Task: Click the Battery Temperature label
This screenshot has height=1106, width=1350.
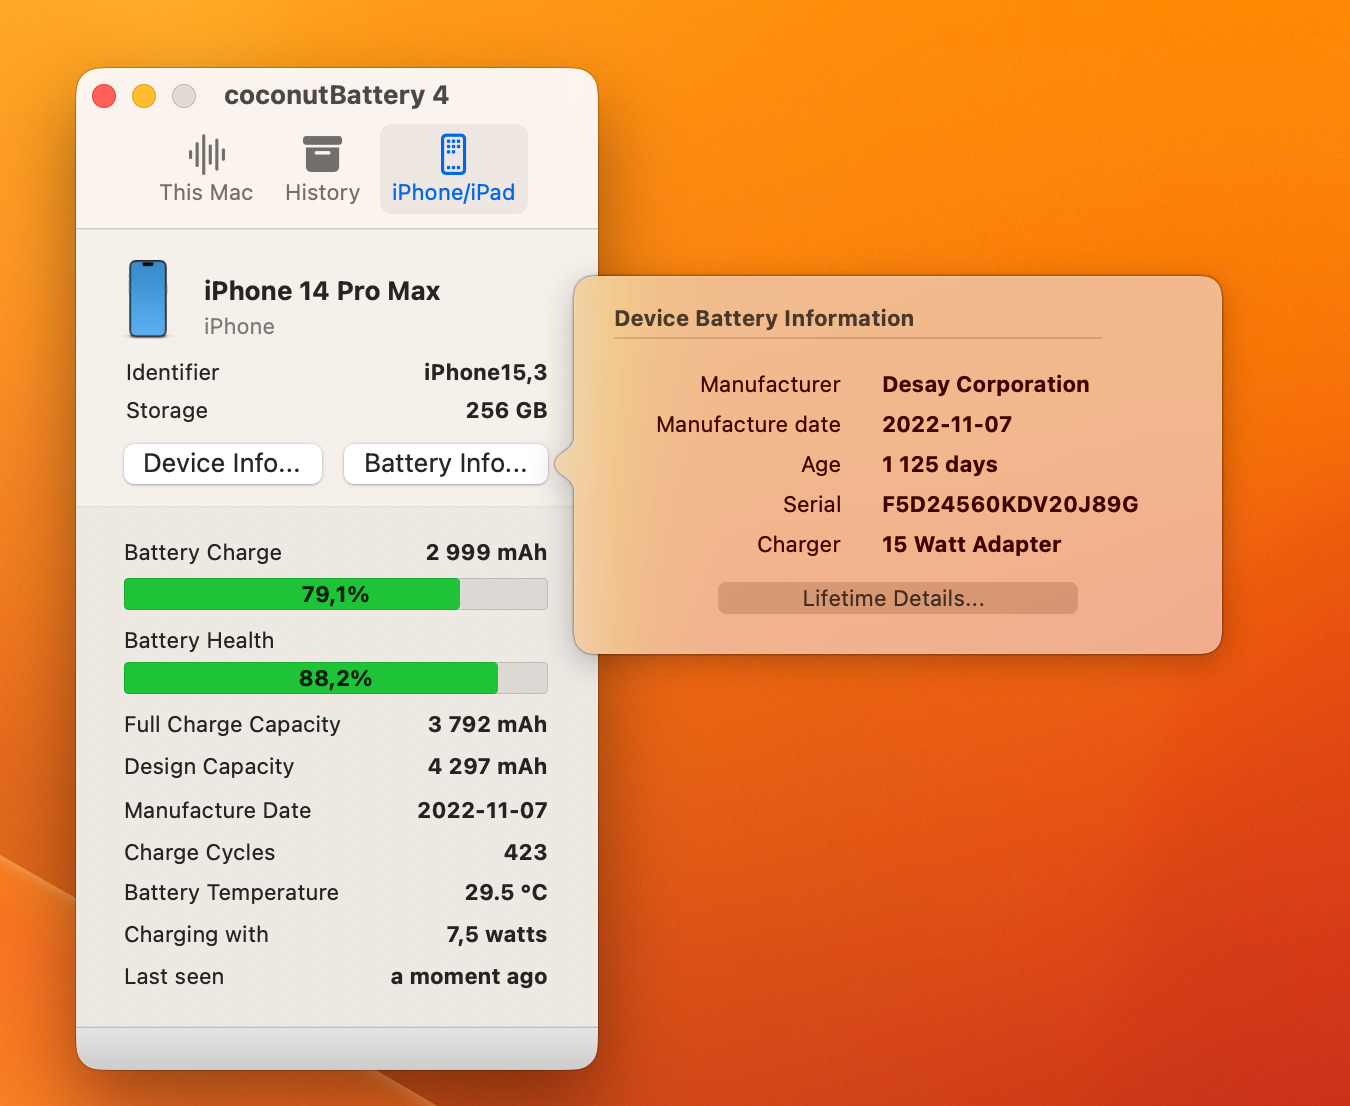Action: [x=232, y=893]
